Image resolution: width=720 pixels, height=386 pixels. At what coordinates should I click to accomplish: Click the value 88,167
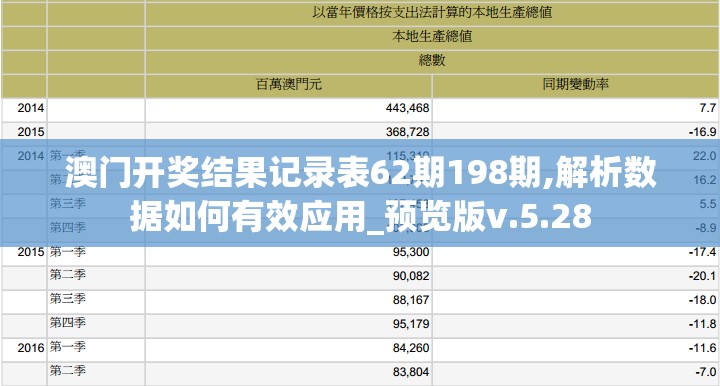tap(411, 300)
